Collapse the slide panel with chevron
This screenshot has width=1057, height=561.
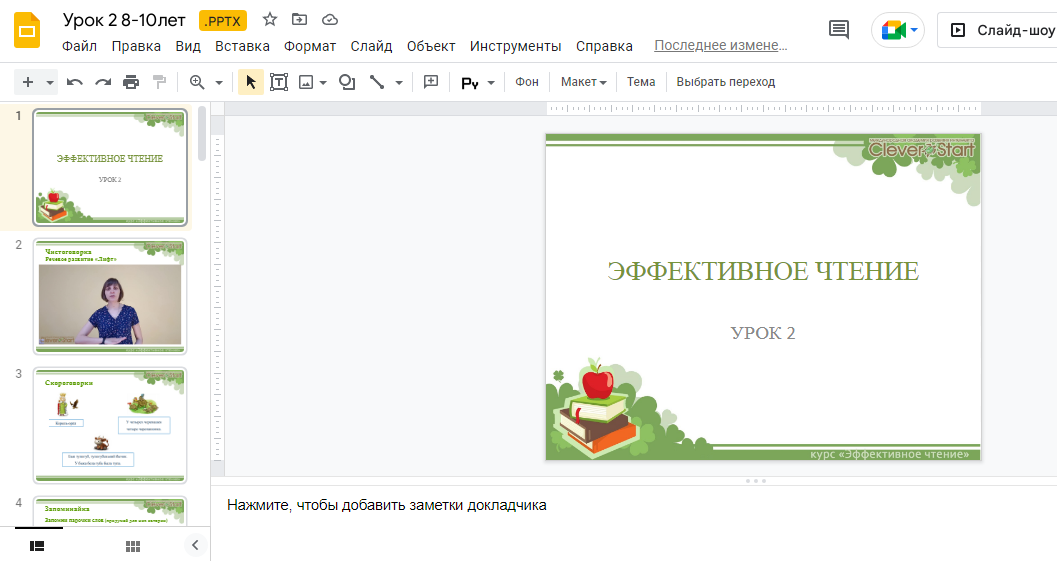(195, 545)
